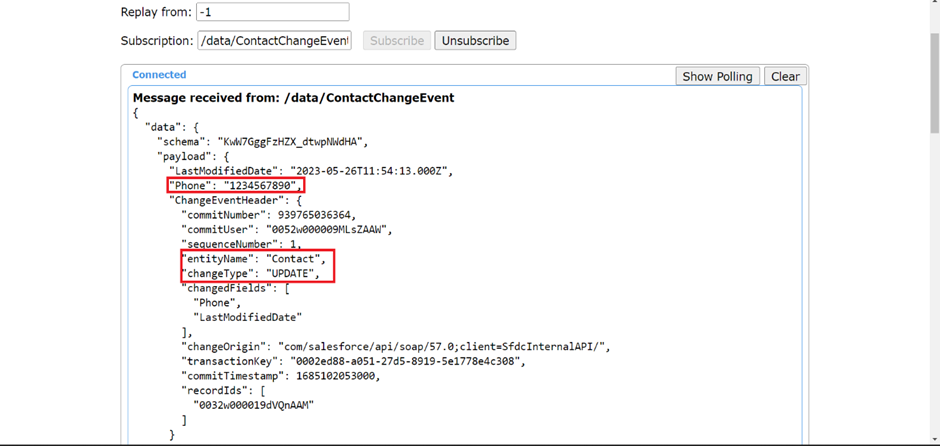940x446 pixels.
Task: Click "LastModifiedDate" inside the changedFields array
Action: coord(247,317)
